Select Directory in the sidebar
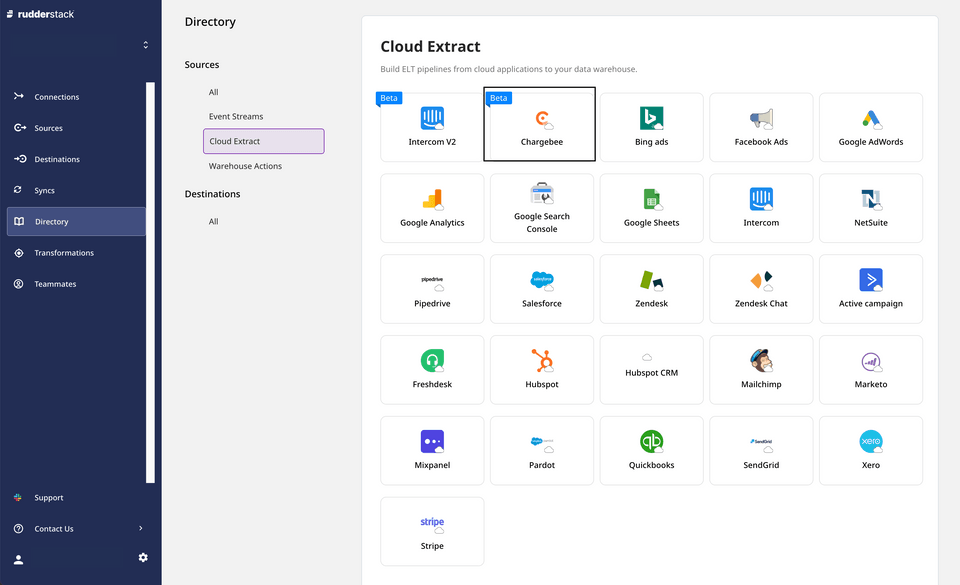 [76, 222]
